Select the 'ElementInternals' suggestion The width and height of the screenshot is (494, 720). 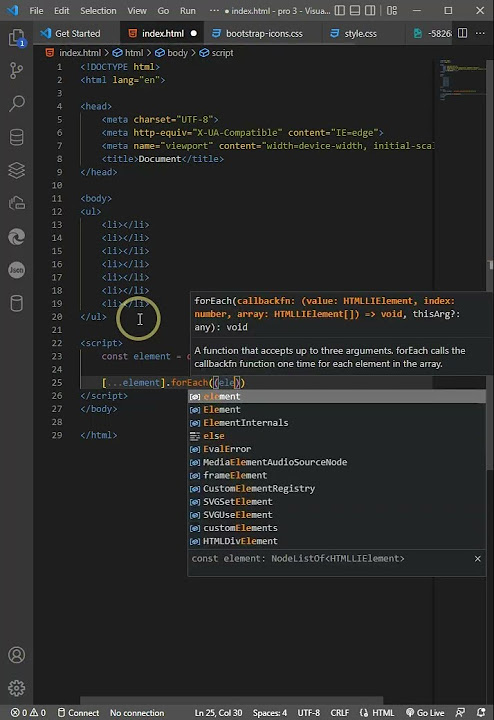[337, 422]
